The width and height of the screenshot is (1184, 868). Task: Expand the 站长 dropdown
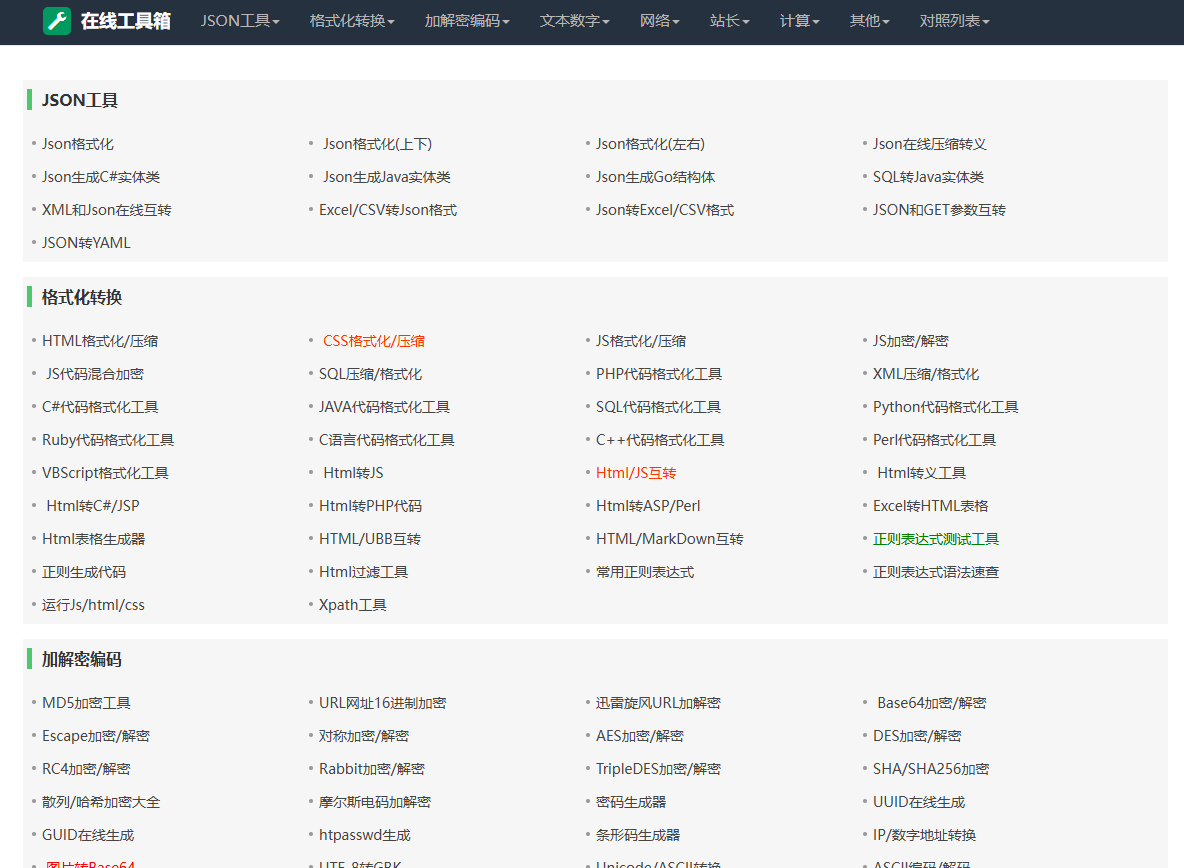coord(730,21)
